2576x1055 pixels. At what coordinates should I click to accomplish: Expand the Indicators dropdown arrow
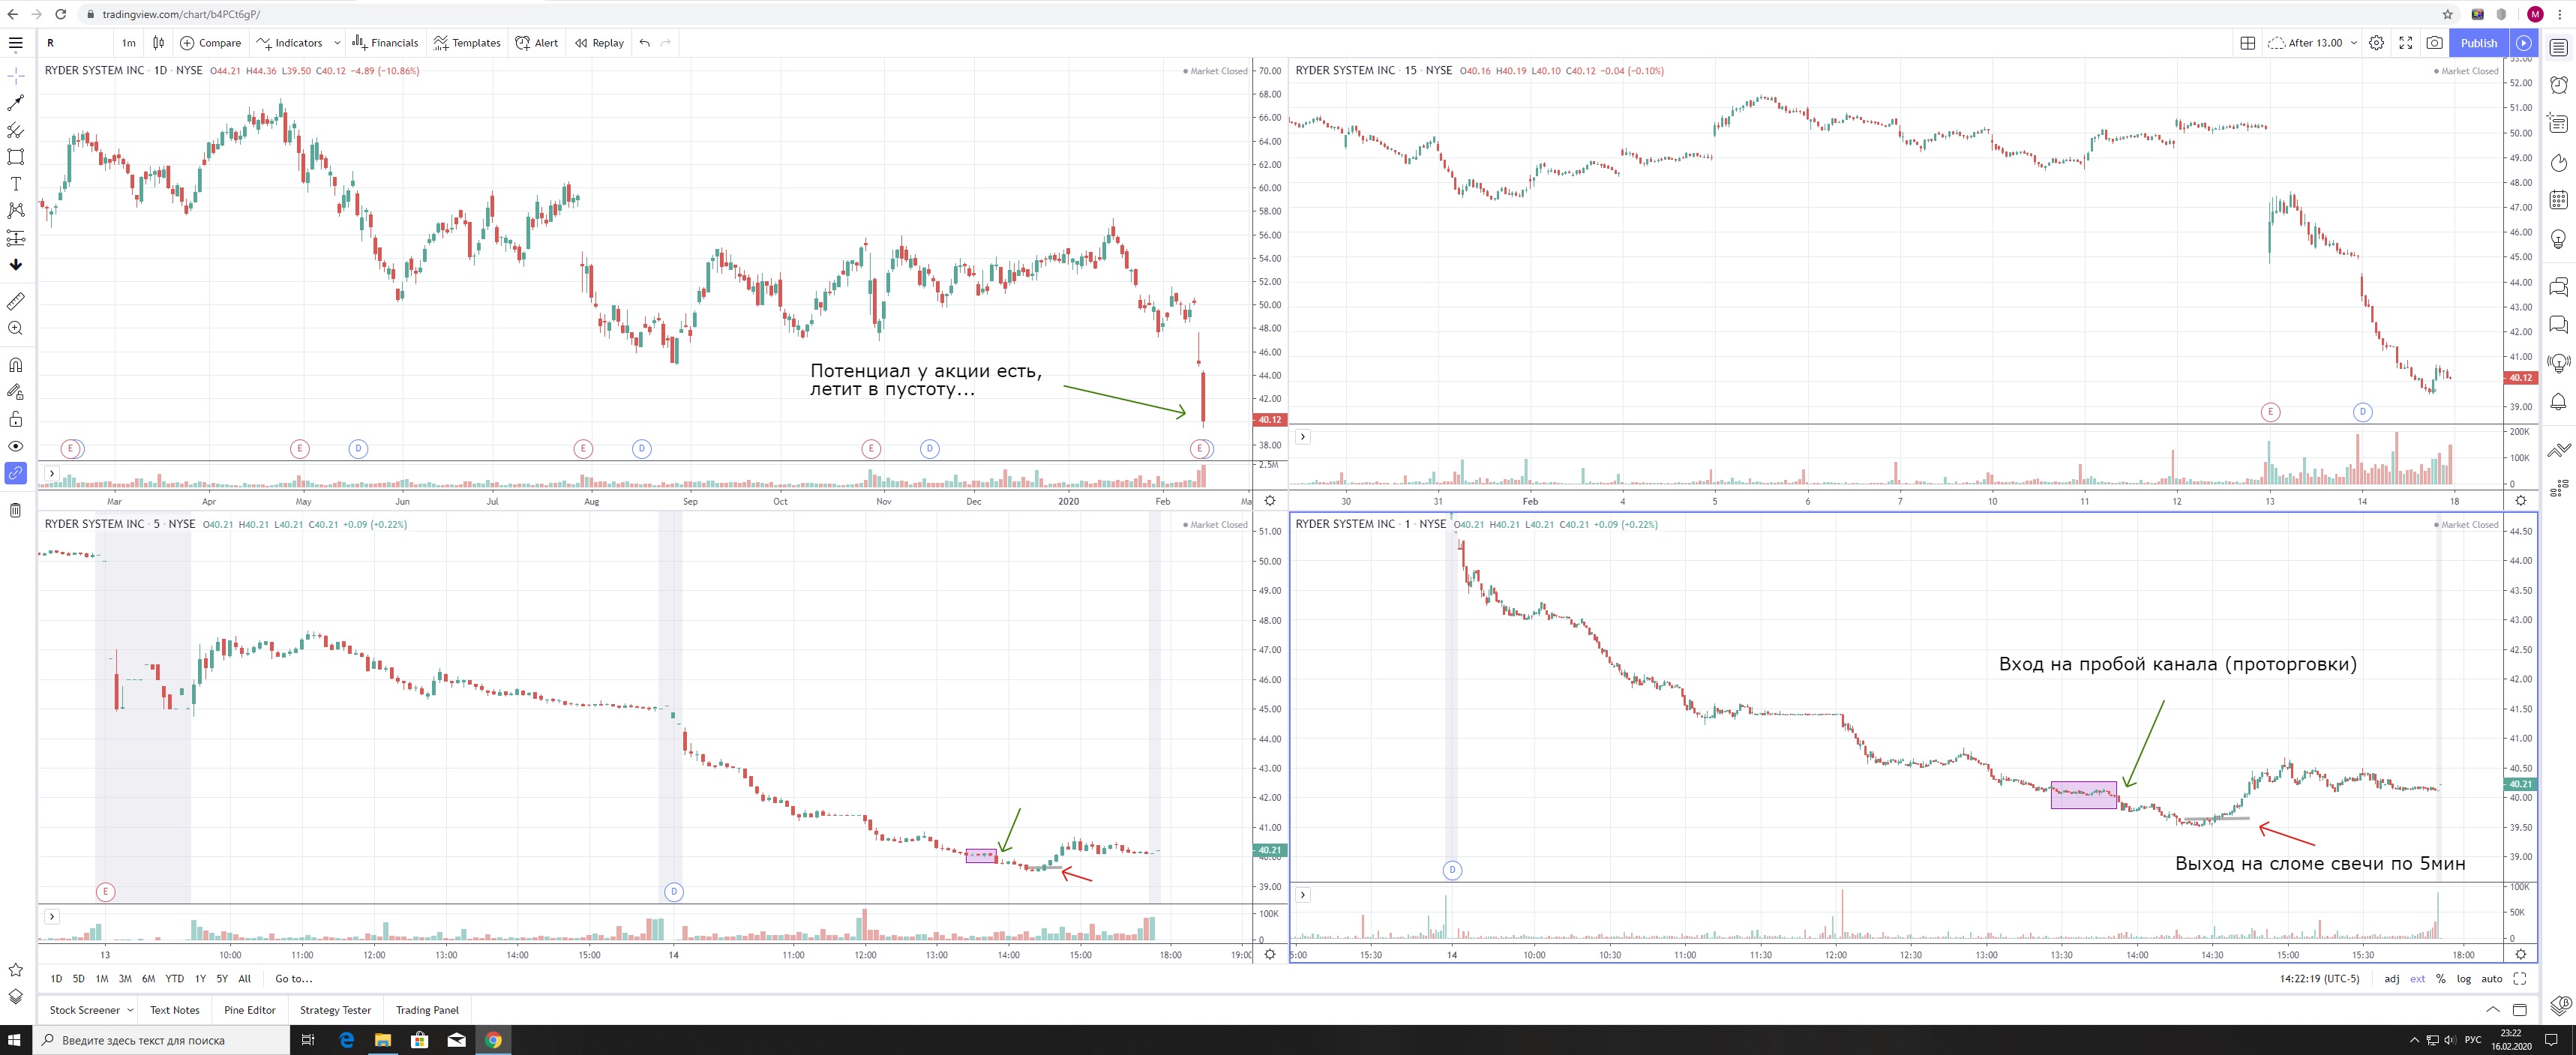[x=337, y=43]
